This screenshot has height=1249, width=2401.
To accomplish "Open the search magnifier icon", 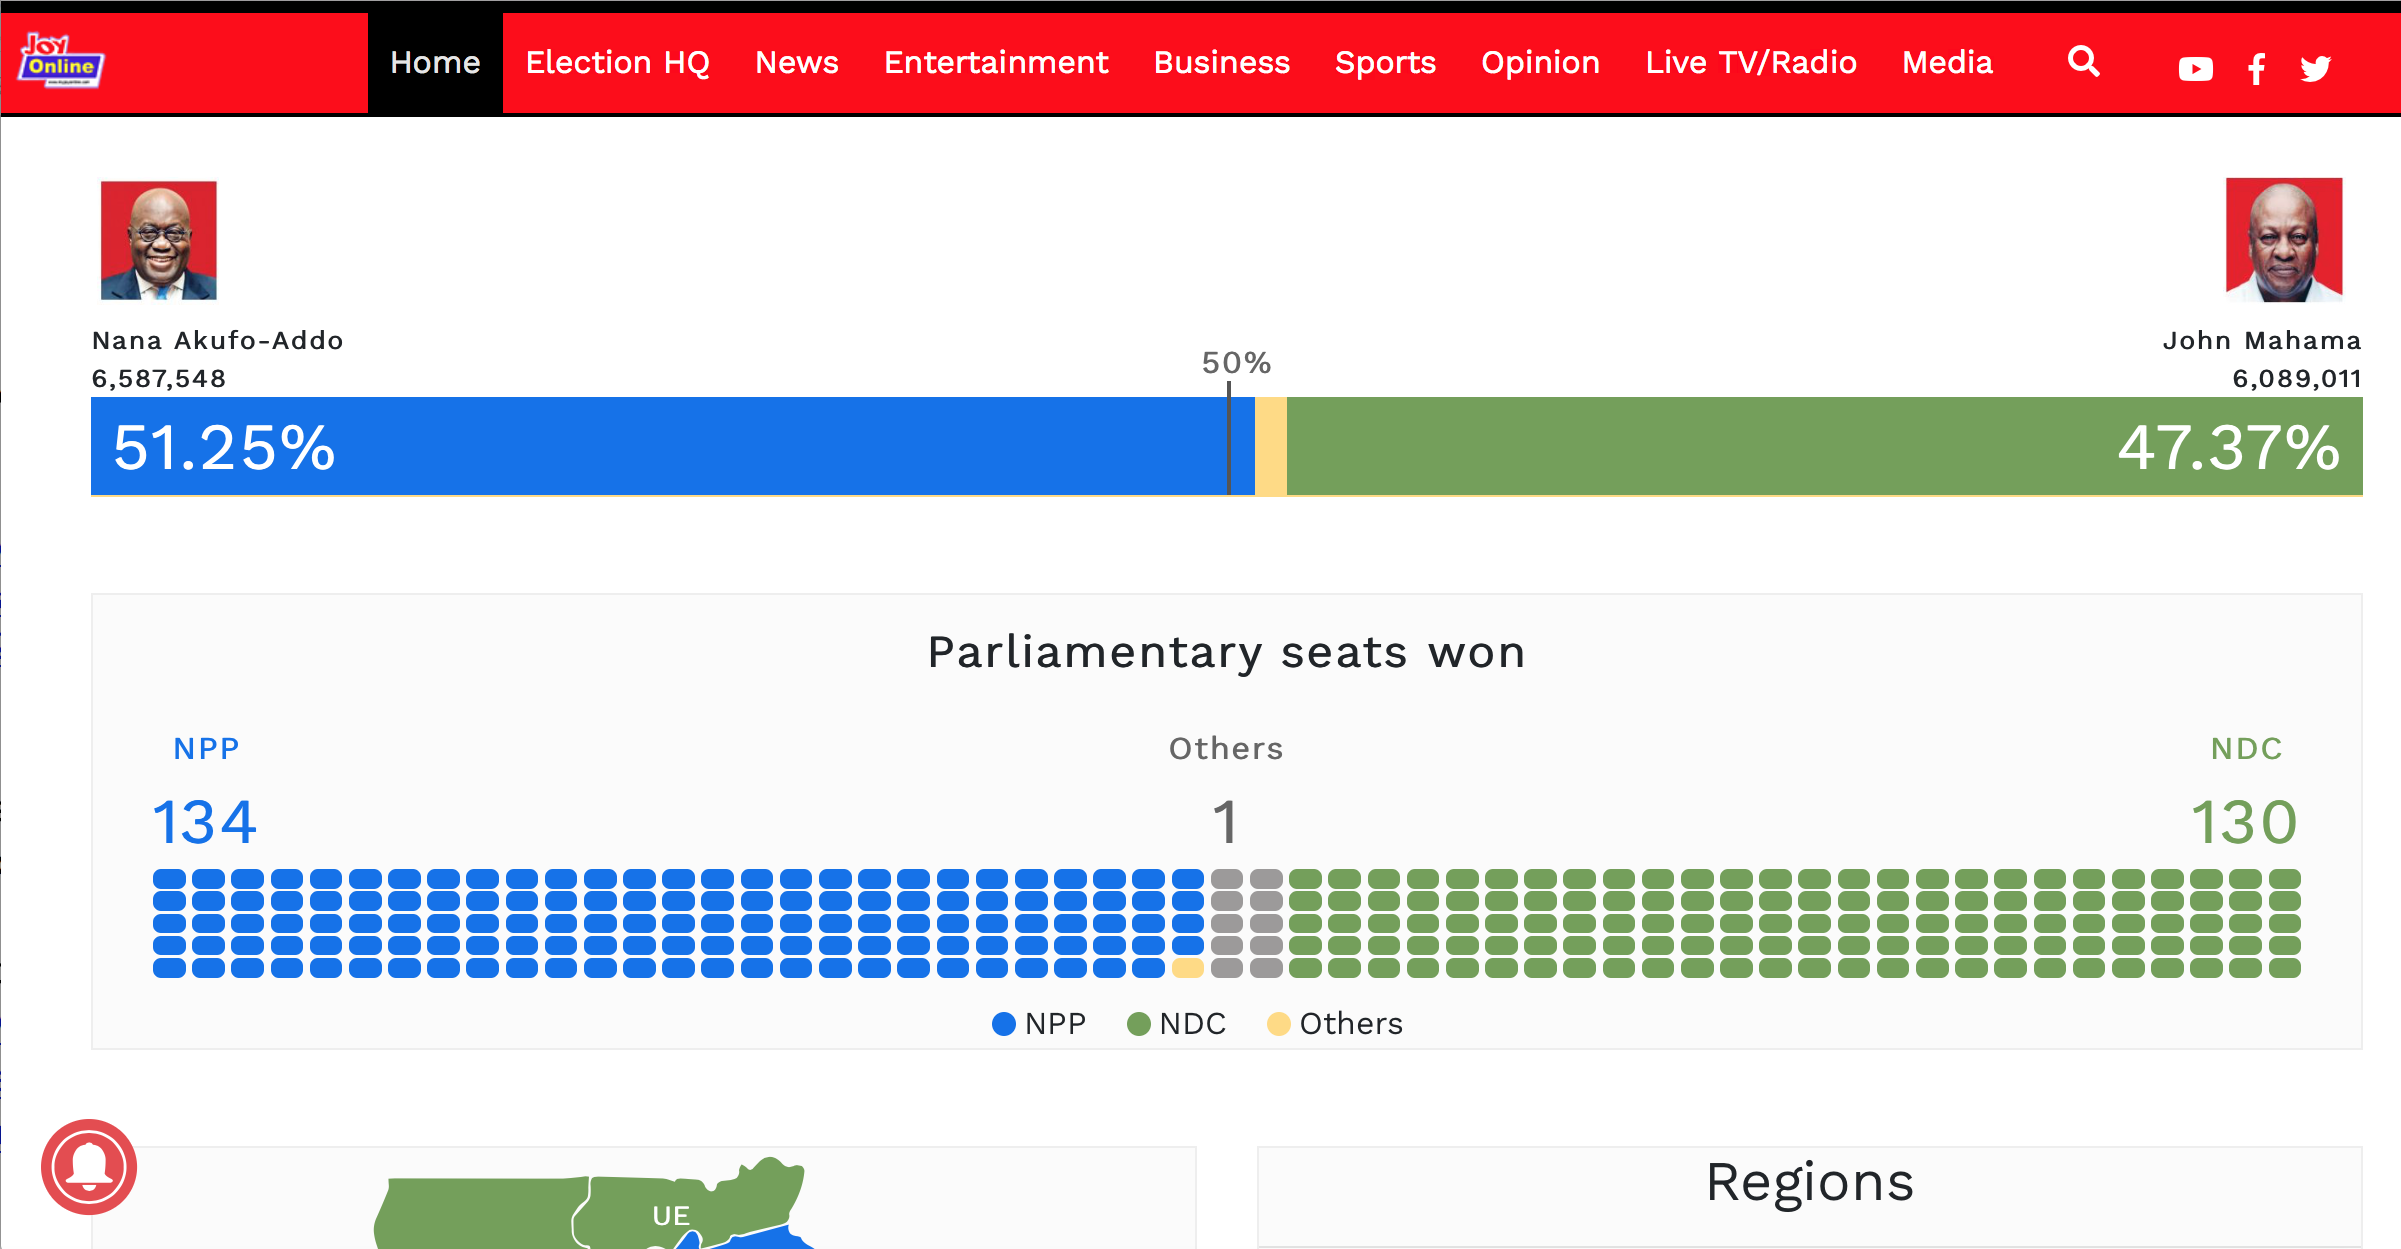I will 2084,62.
